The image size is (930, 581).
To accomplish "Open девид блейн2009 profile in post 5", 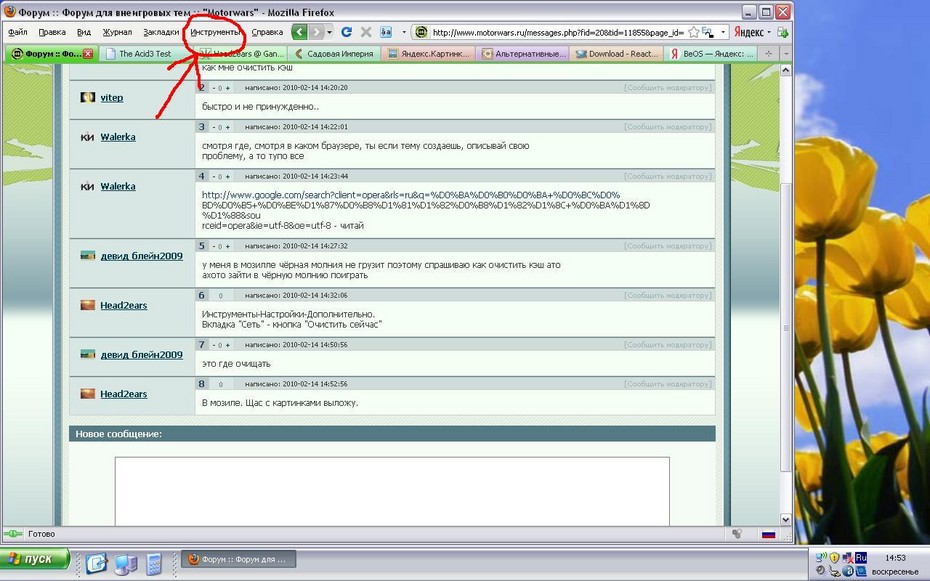I will coord(141,256).
